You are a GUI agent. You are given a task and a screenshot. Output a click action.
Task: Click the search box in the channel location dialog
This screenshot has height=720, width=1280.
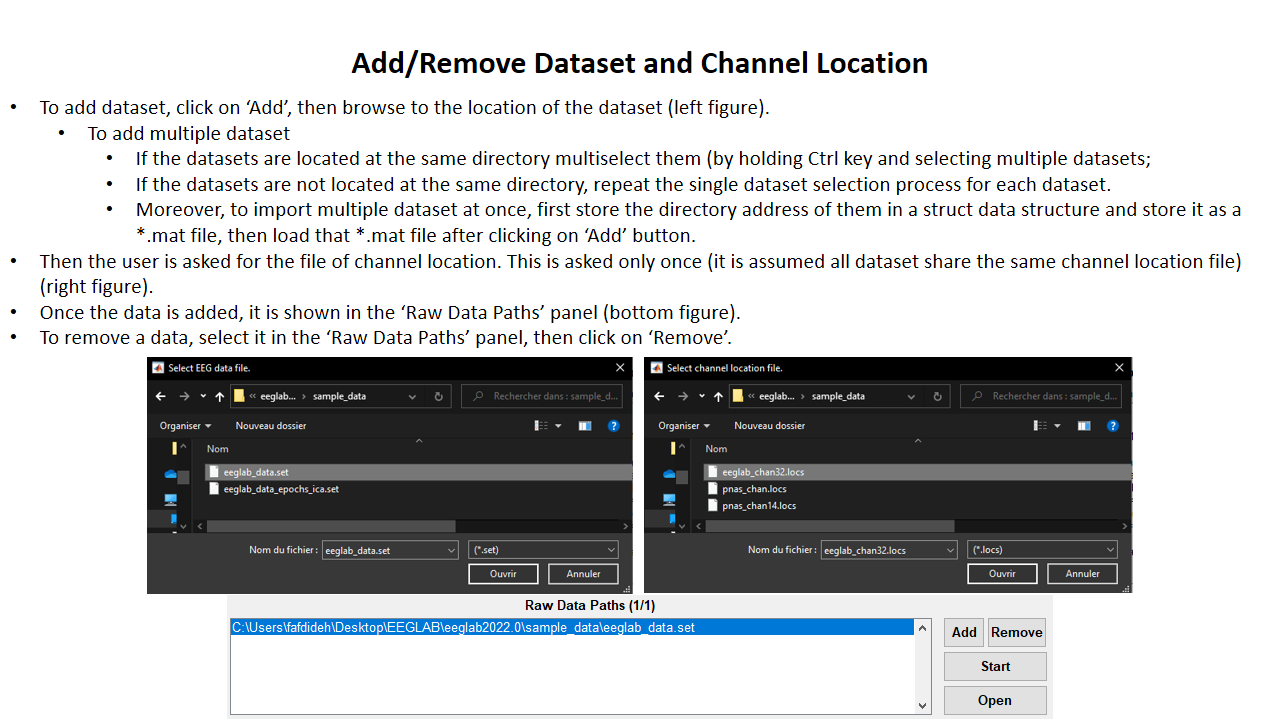point(1042,396)
